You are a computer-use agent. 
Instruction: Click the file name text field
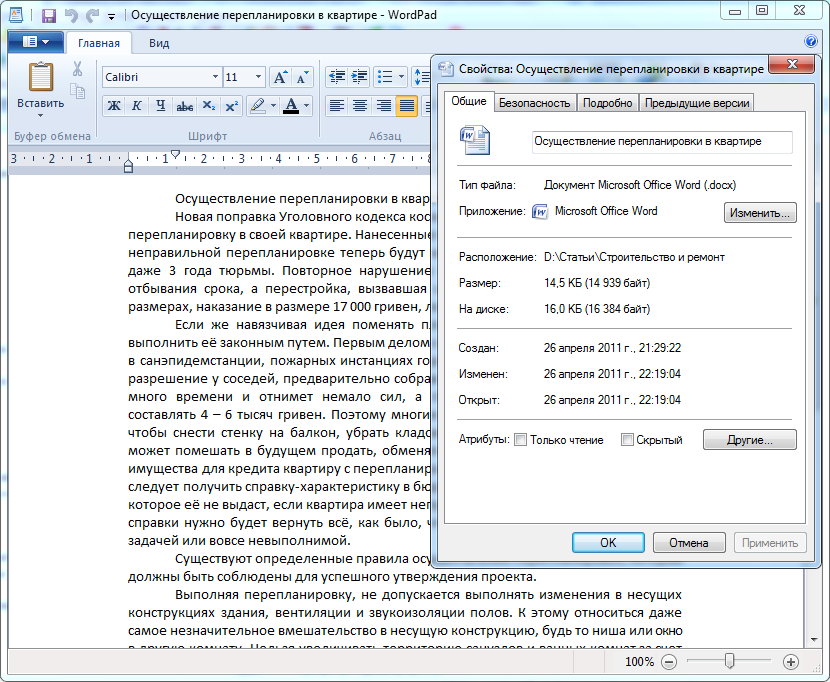[x=661, y=141]
